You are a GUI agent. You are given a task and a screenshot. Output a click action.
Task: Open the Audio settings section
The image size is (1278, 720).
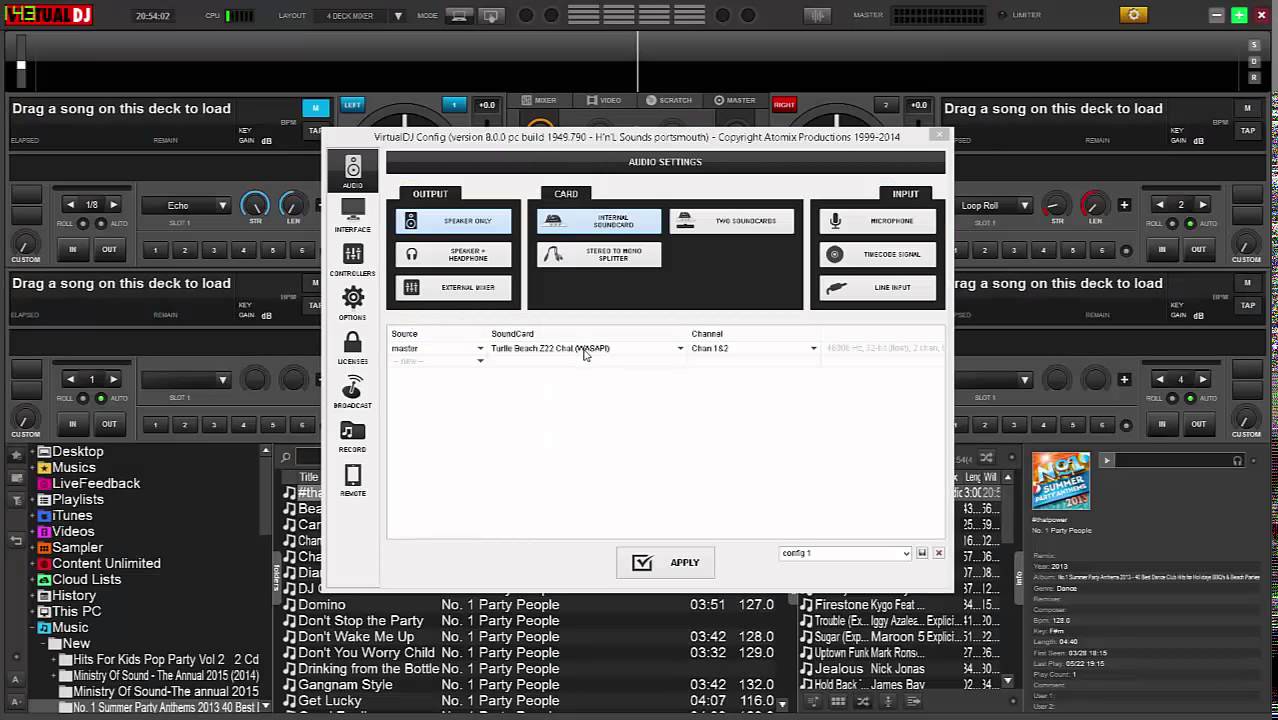coord(353,172)
